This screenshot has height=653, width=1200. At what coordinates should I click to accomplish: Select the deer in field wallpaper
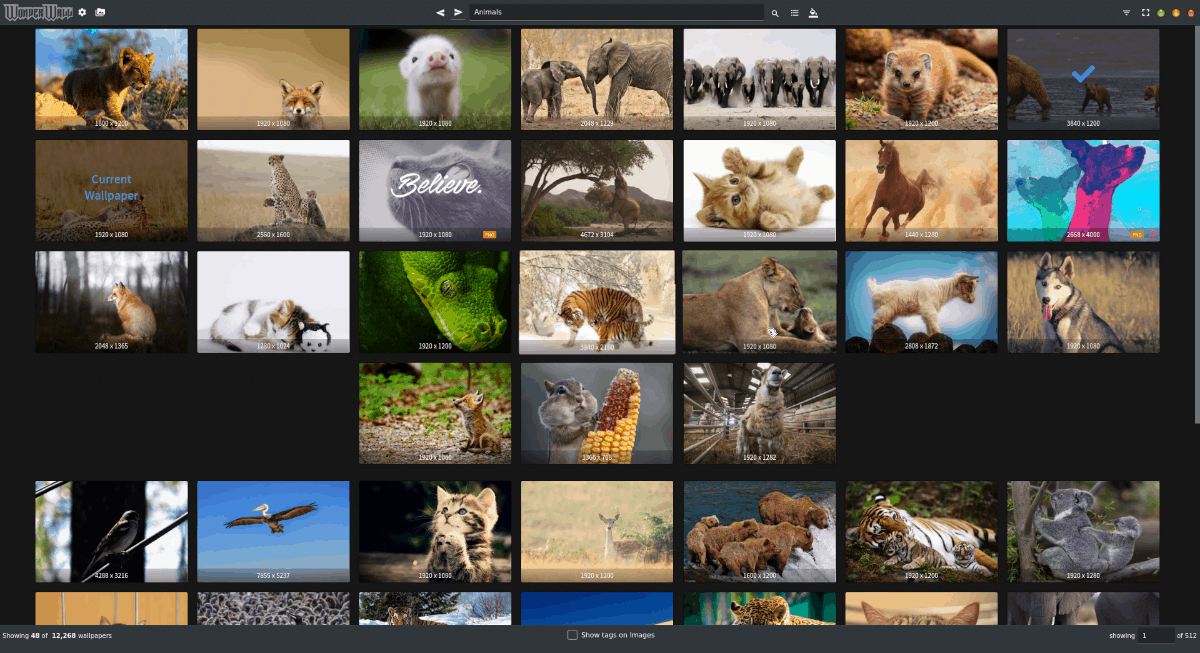[597, 532]
